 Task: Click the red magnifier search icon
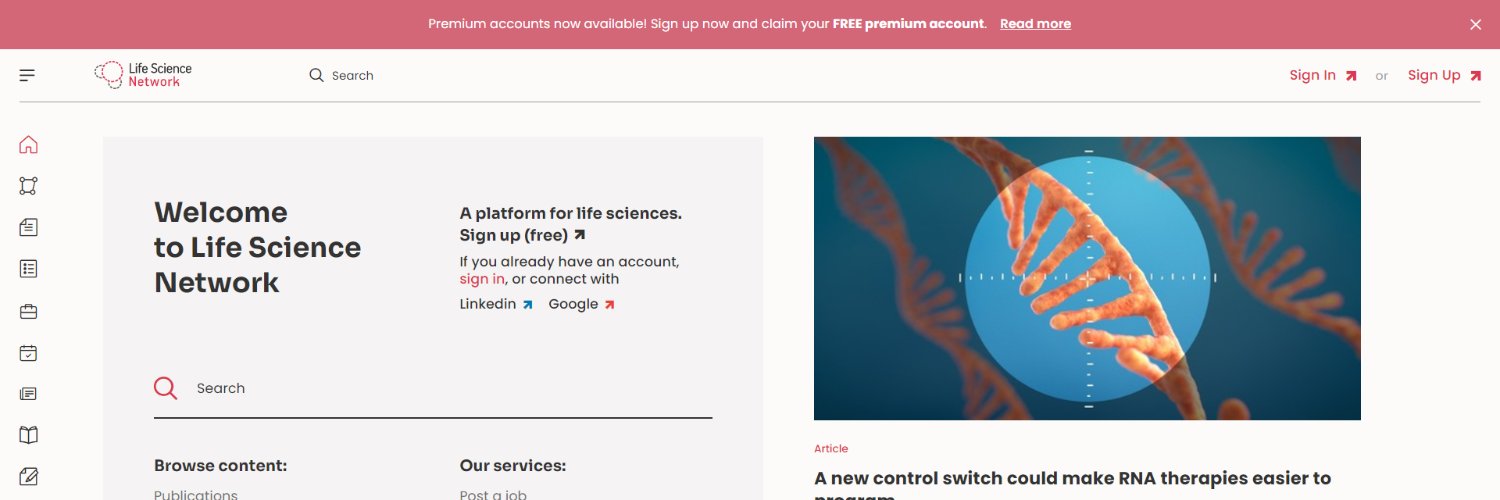[166, 388]
